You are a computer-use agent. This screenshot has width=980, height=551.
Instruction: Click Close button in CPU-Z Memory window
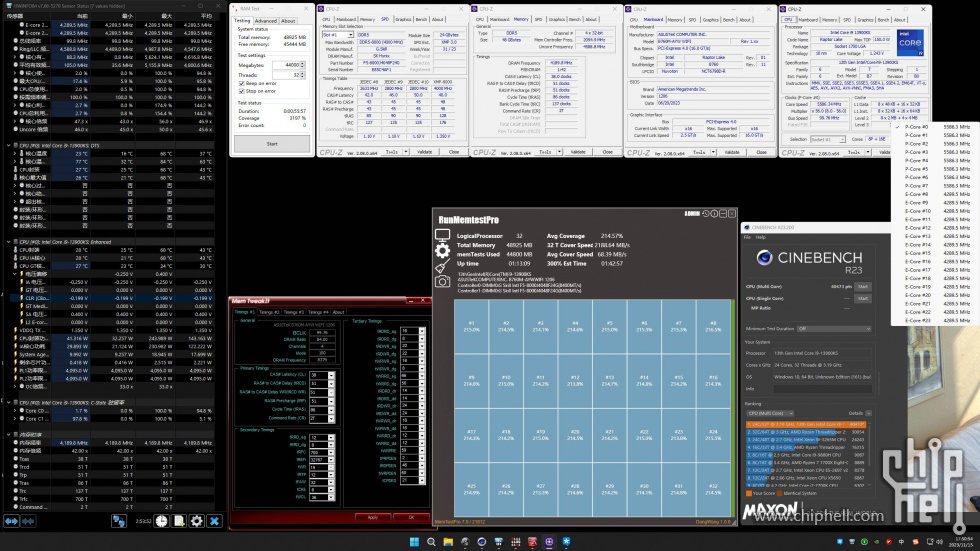click(x=608, y=152)
